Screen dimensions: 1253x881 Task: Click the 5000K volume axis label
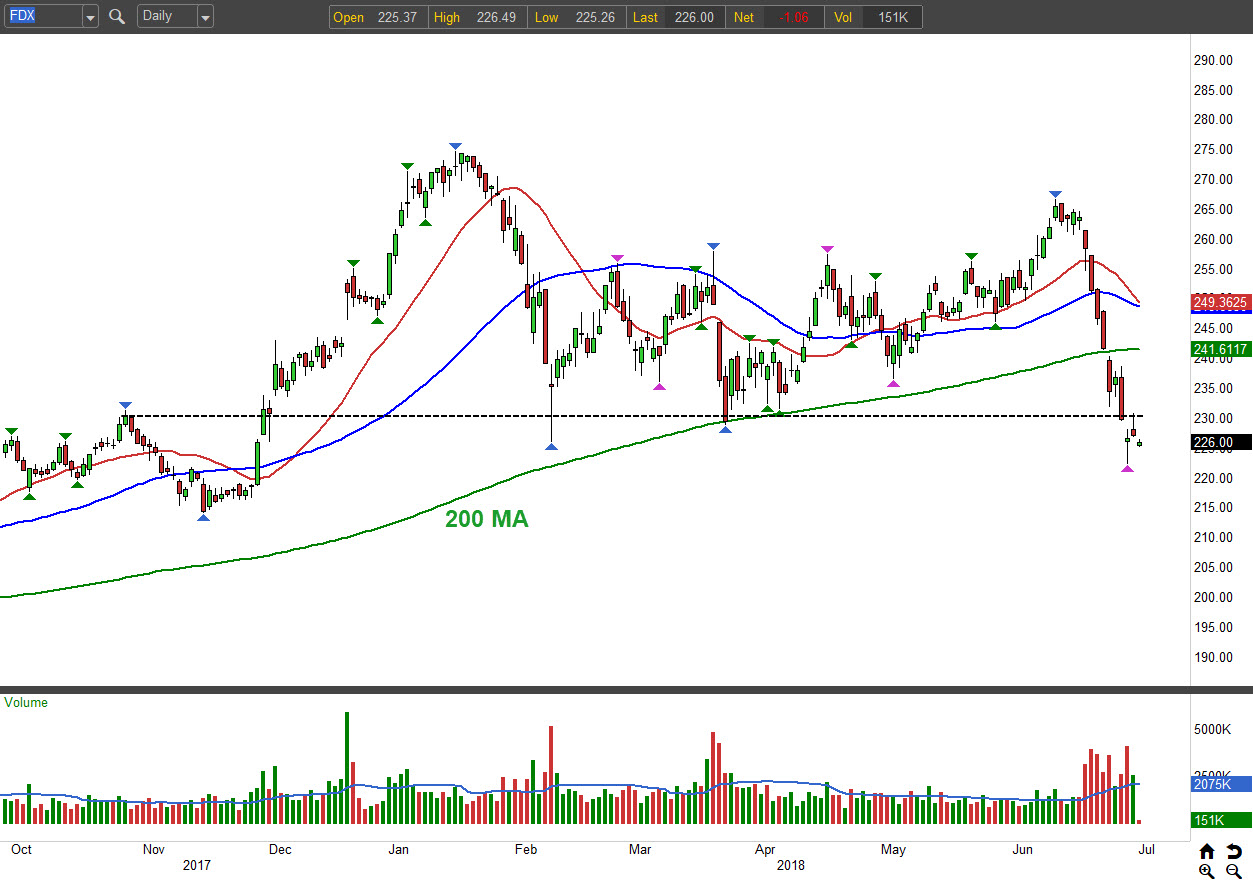1213,730
